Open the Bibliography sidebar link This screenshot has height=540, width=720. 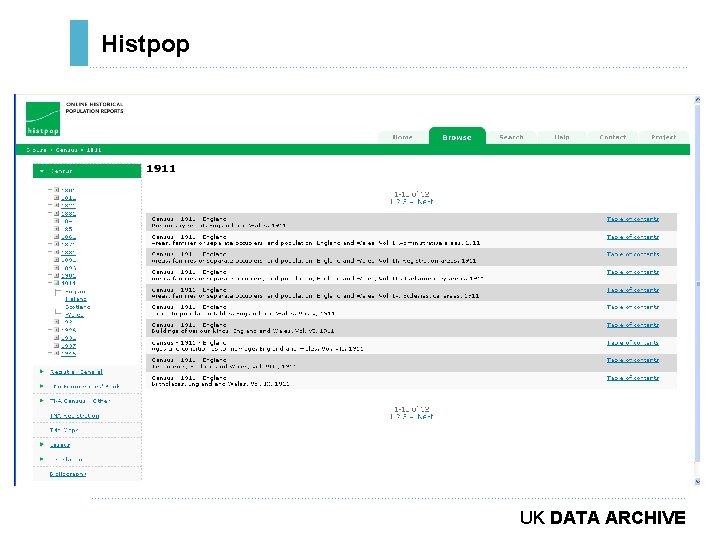68,474
